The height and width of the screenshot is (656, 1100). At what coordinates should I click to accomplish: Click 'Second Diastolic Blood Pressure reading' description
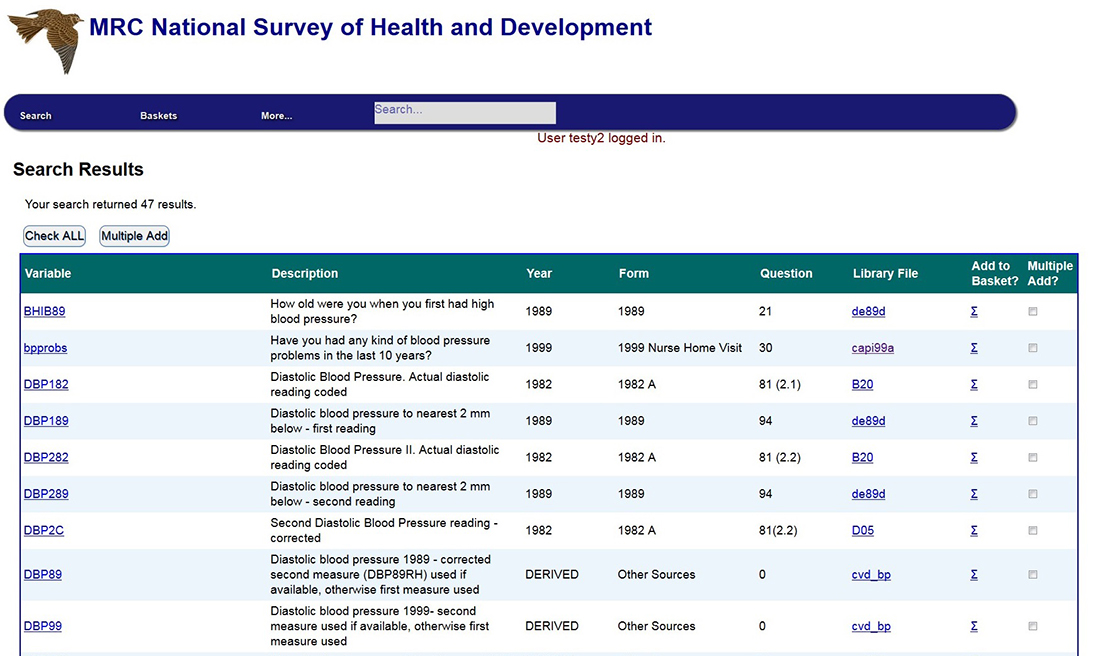click(384, 530)
